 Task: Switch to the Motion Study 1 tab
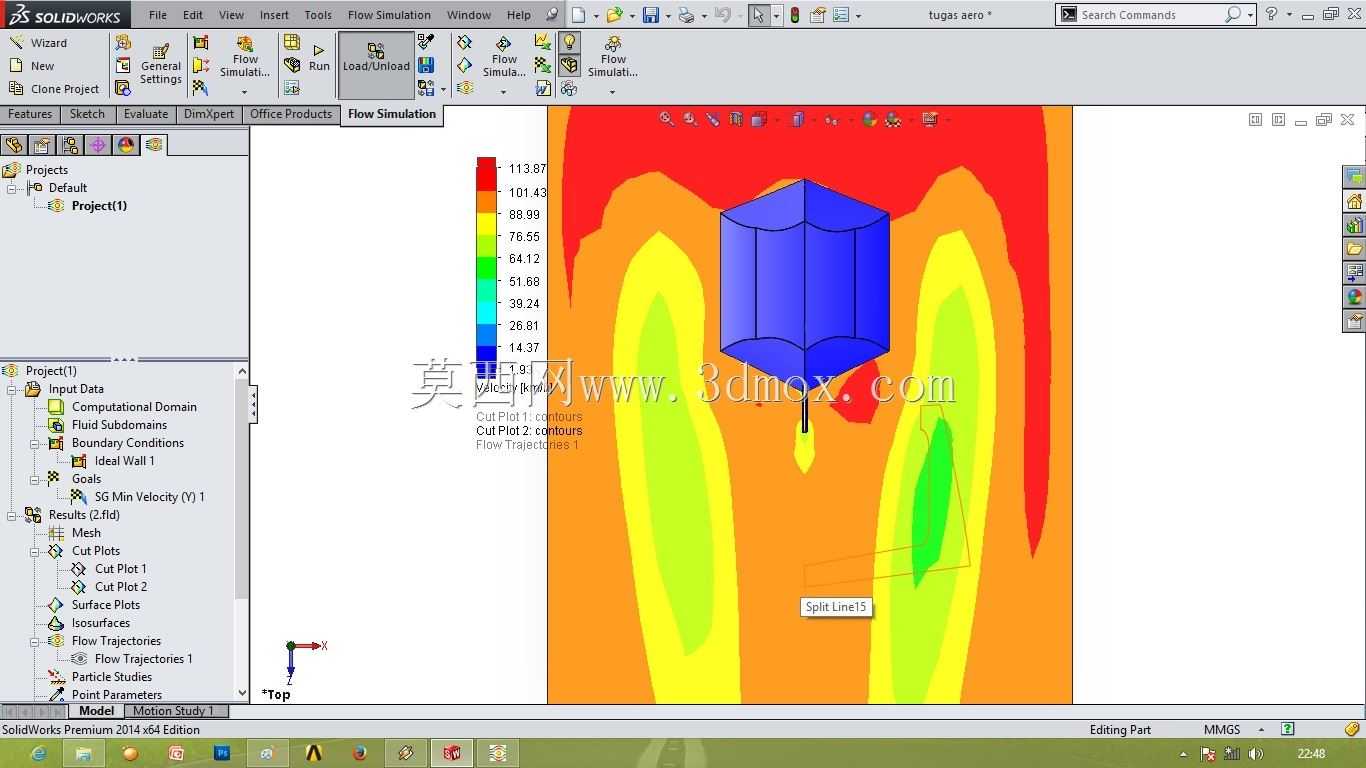[x=173, y=711]
